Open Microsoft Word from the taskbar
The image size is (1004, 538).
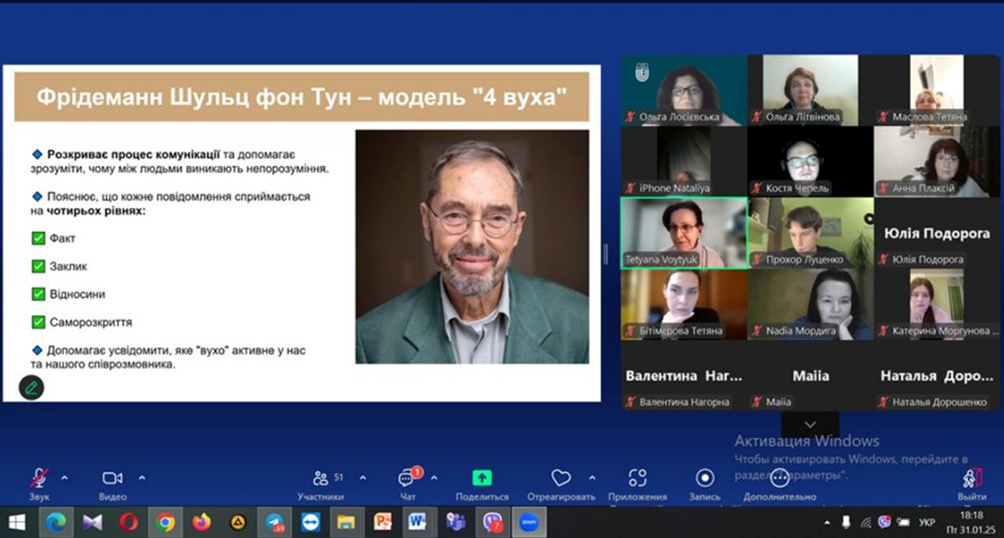click(x=415, y=521)
